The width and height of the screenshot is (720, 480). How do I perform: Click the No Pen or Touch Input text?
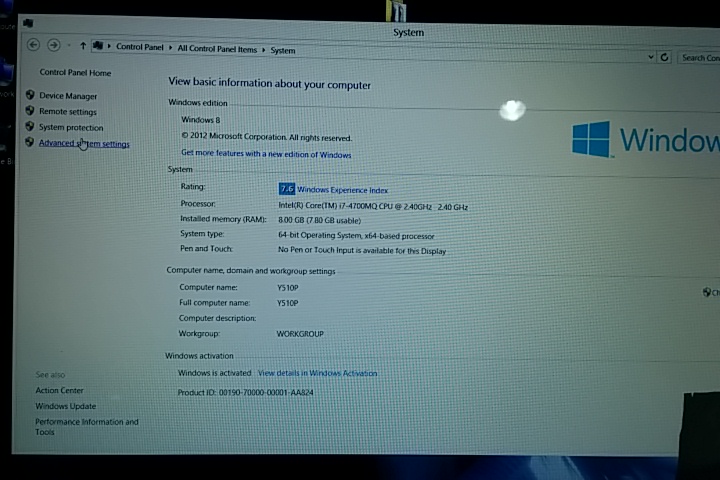click(x=362, y=251)
